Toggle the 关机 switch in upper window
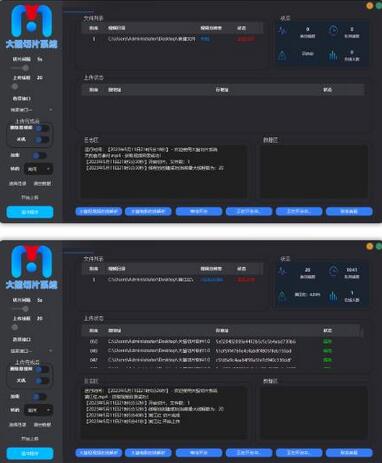Screen dimensions: 382x463 [x=42, y=140]
